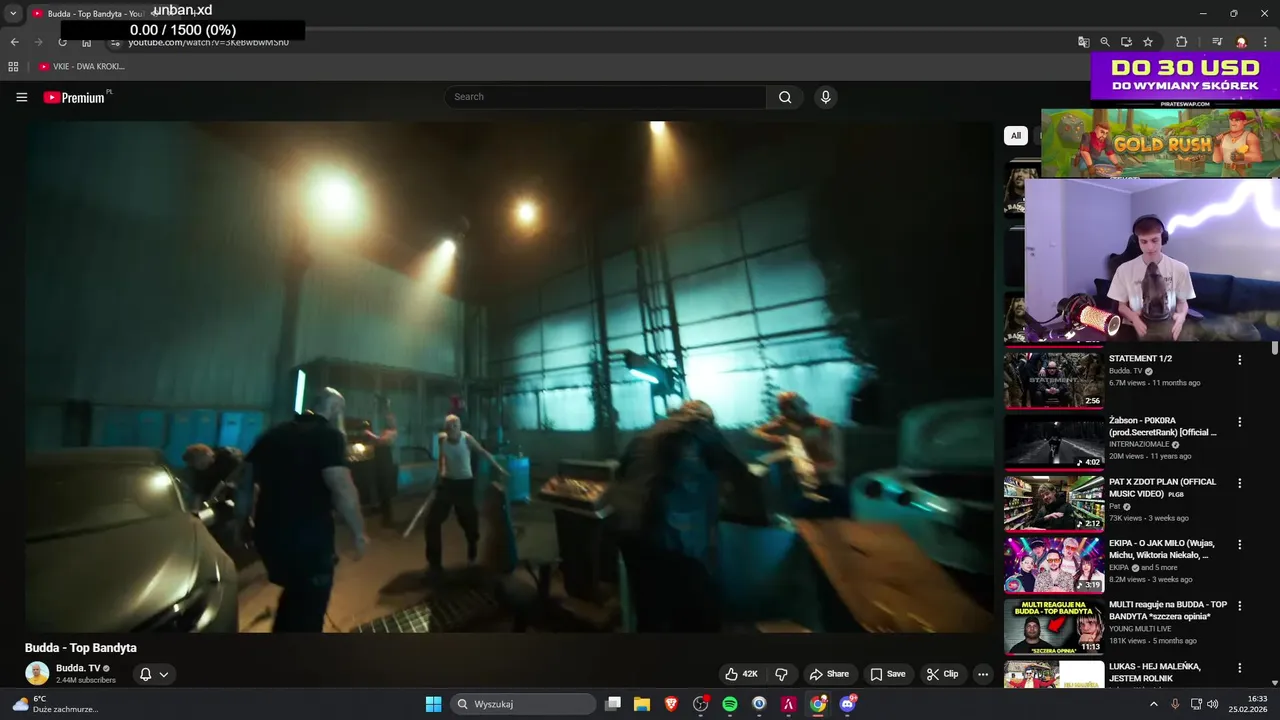The image size is (1280, 720).
Task: Create a Clip of the video
Action: click(x=942, y=674)
